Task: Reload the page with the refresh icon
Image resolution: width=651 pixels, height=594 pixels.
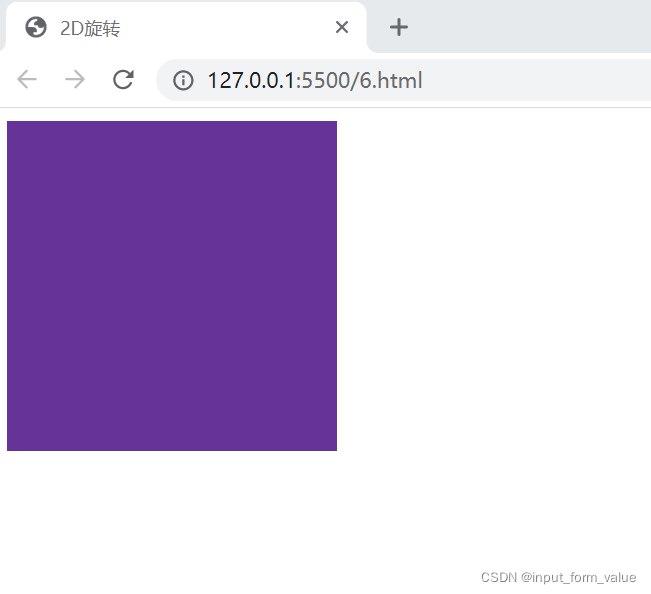Action: coord(123,79)
